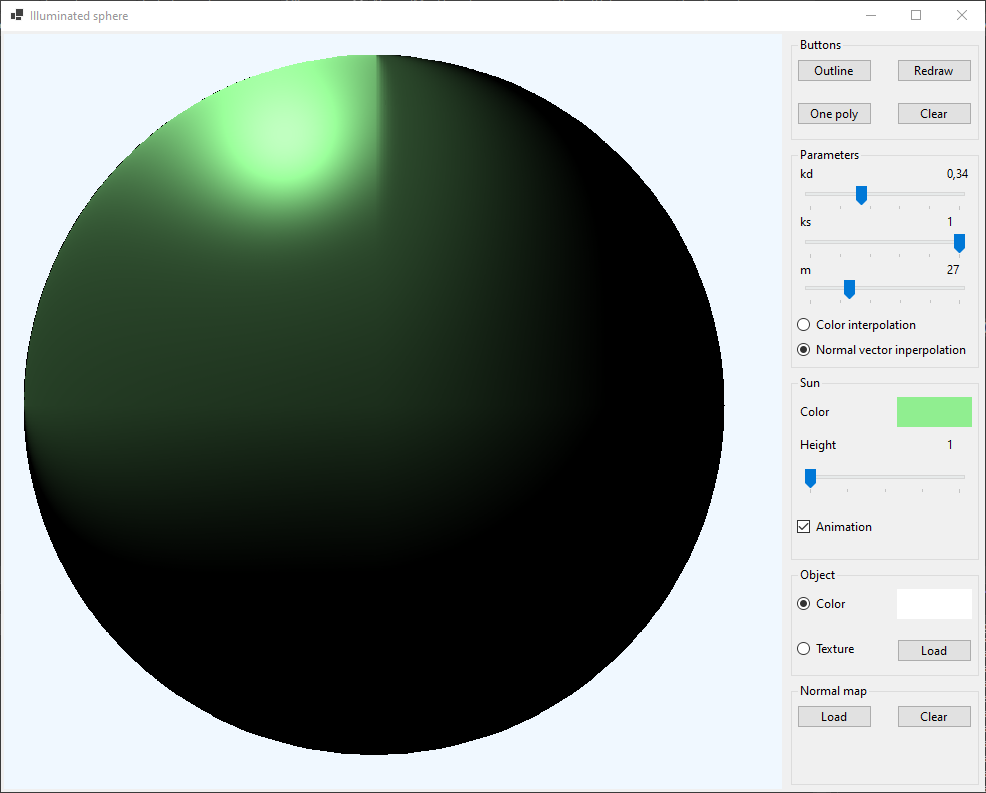Disable the Animation checkbox

coord(804,527)
